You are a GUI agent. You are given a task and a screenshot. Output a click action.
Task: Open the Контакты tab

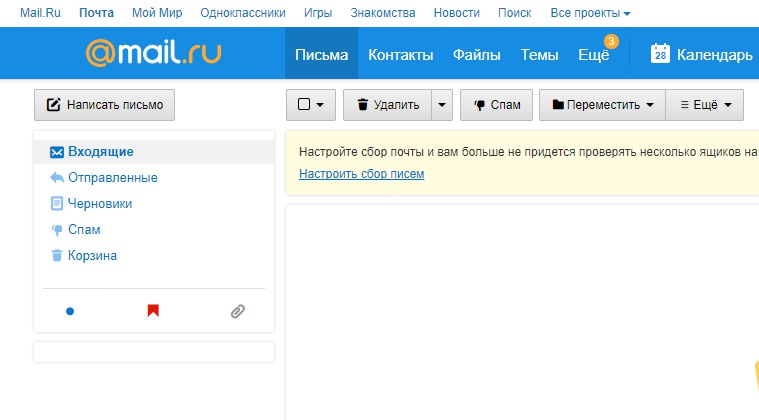400,55
